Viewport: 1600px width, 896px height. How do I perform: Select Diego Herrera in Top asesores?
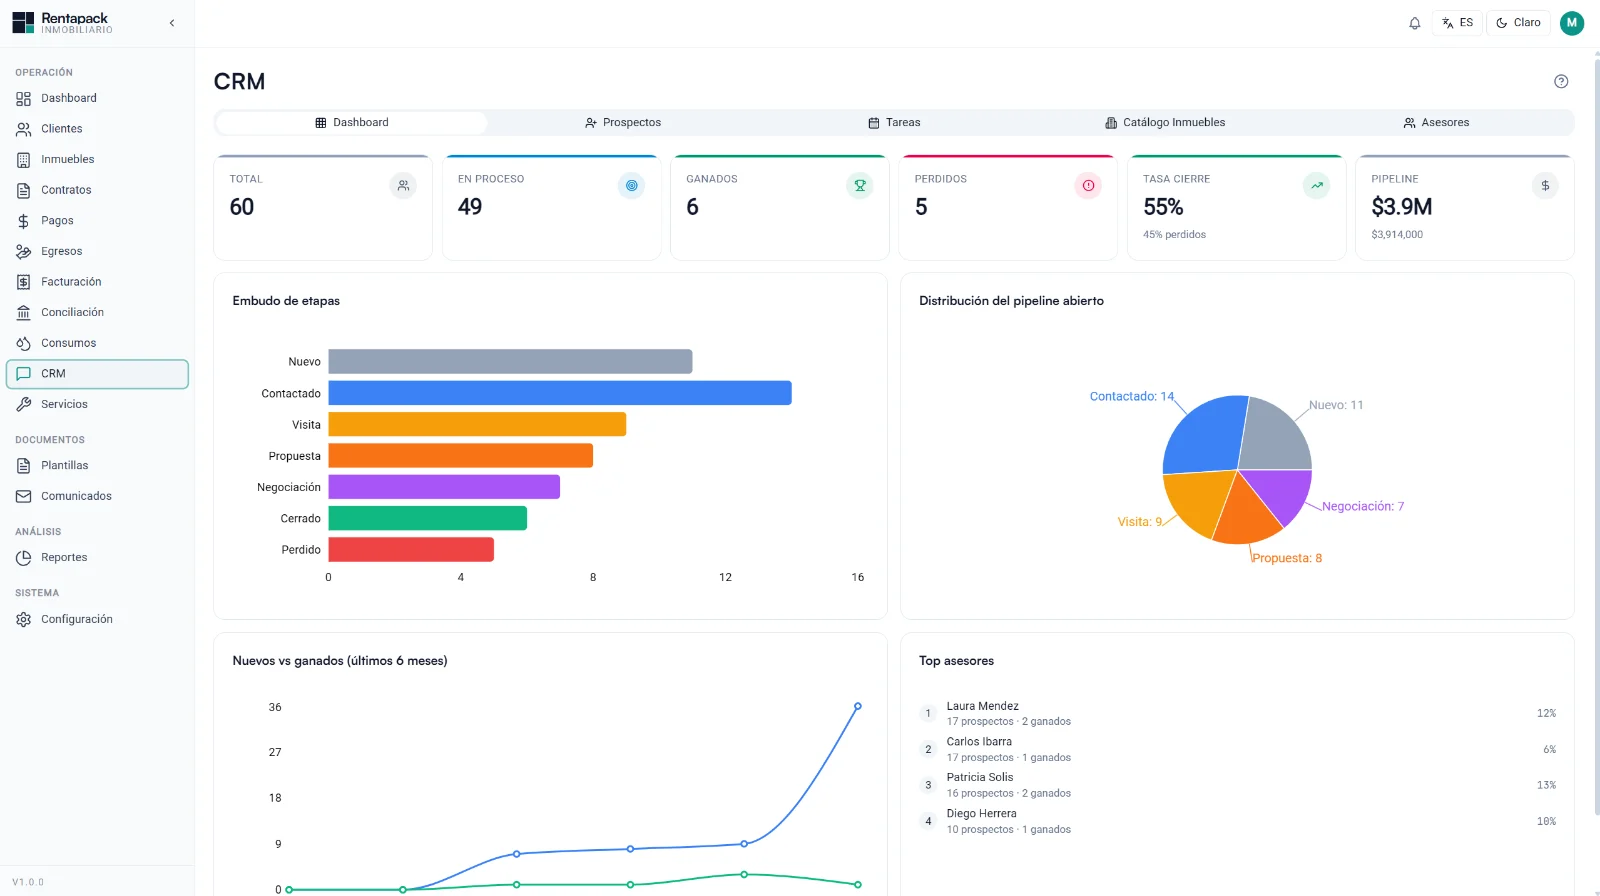pyautogui.click(x=1237, y=821)
